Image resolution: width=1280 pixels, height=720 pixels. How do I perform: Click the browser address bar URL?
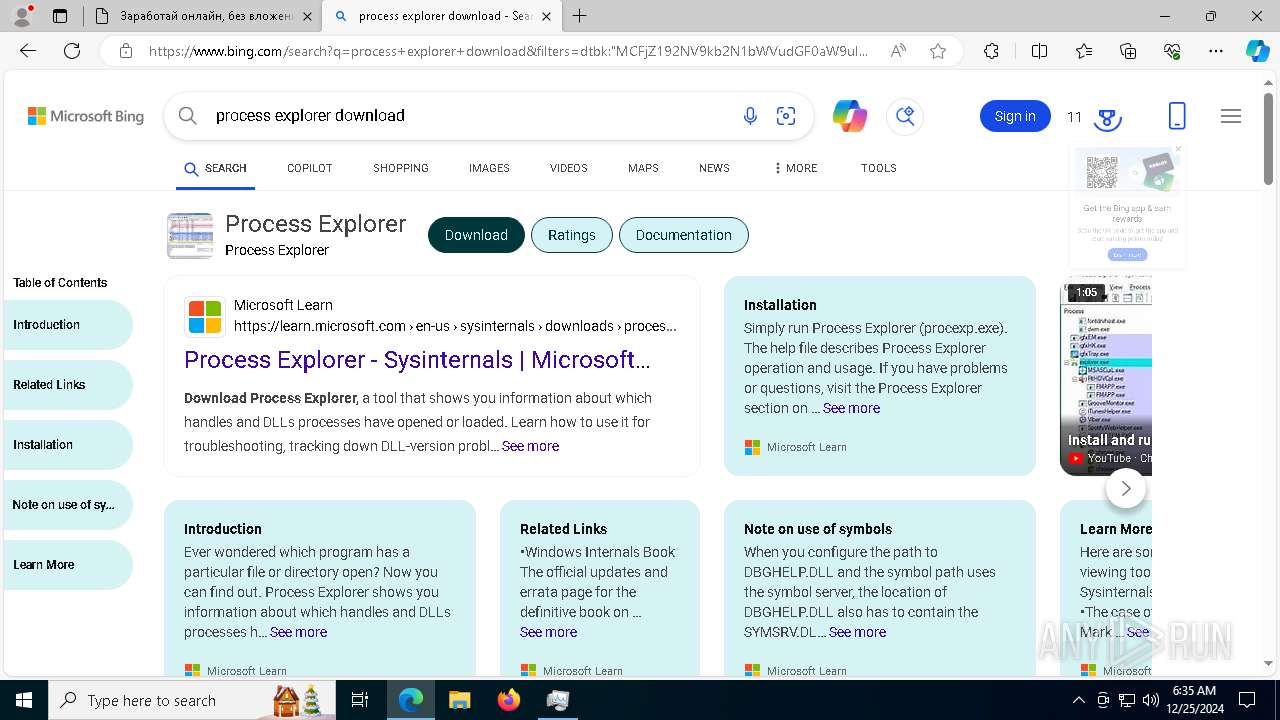508,51
